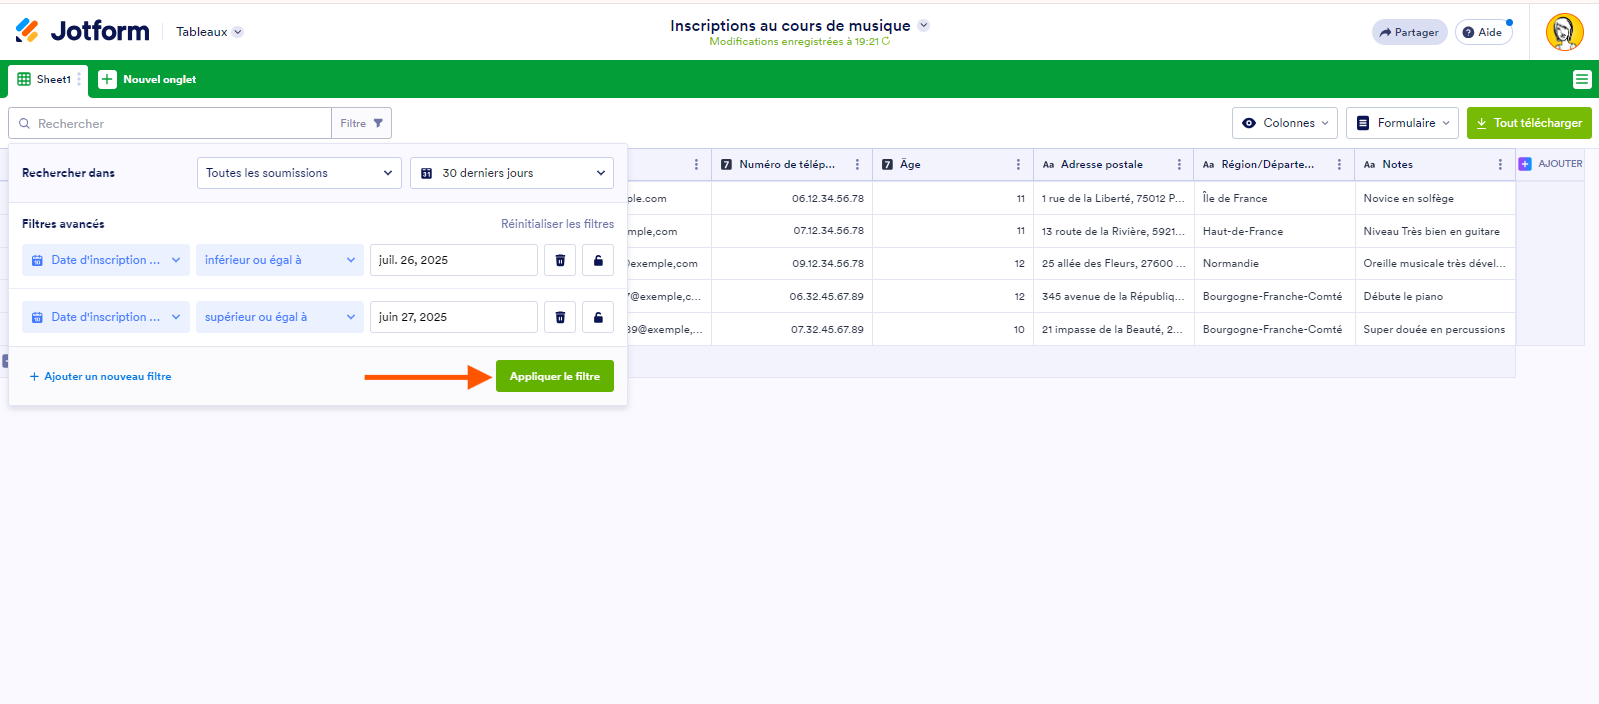Click phone cell 06.32.45.67.89
This screenshot has width=1599, height=704.
(792, 297)
